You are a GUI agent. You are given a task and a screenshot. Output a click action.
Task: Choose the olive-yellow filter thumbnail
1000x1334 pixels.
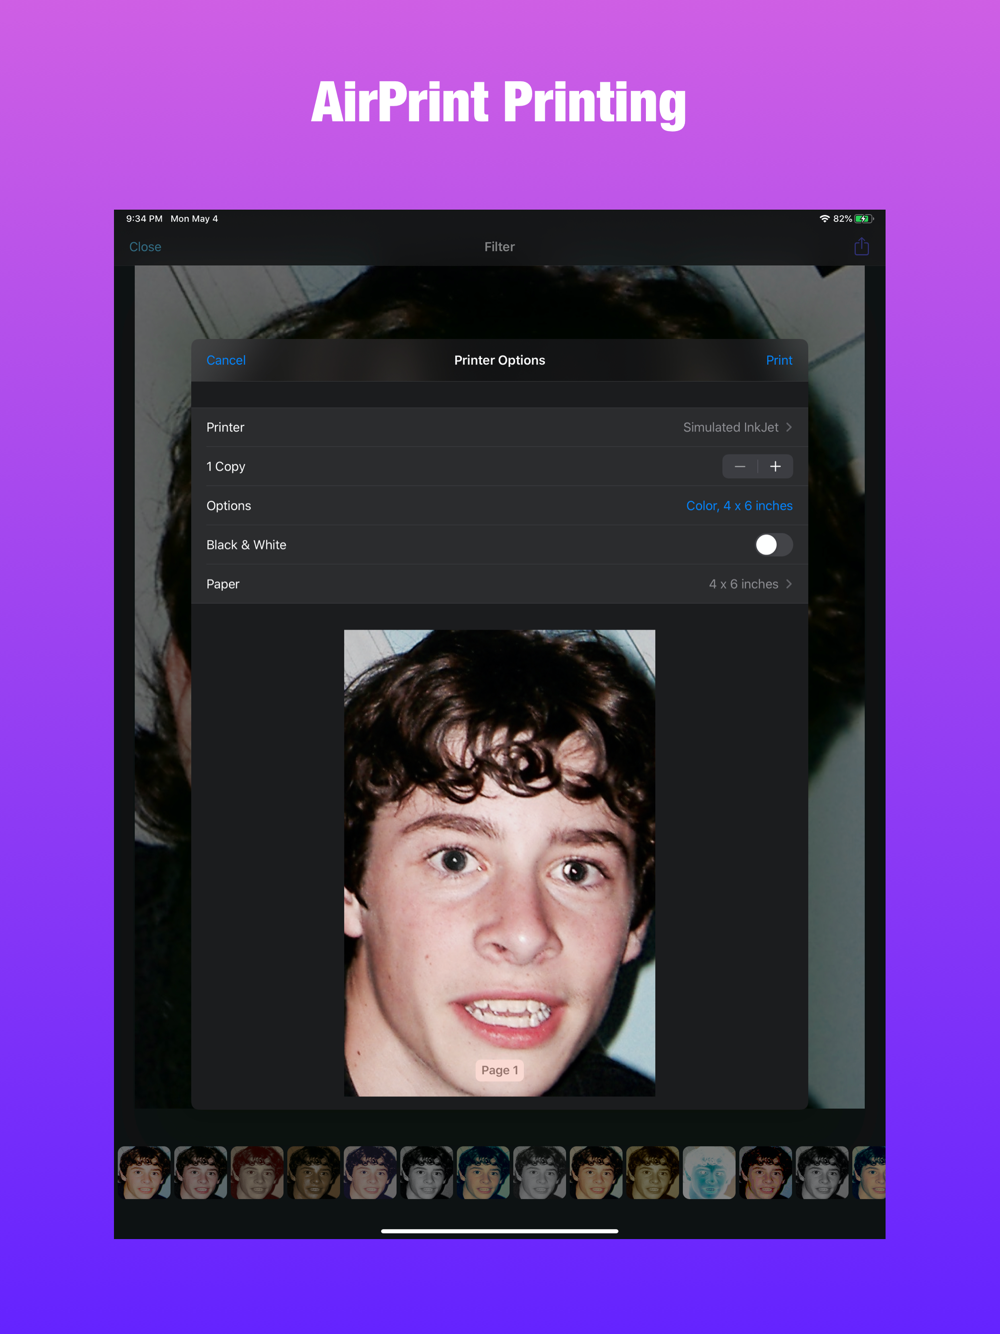pyautogui.click(x=653, y=1172)
